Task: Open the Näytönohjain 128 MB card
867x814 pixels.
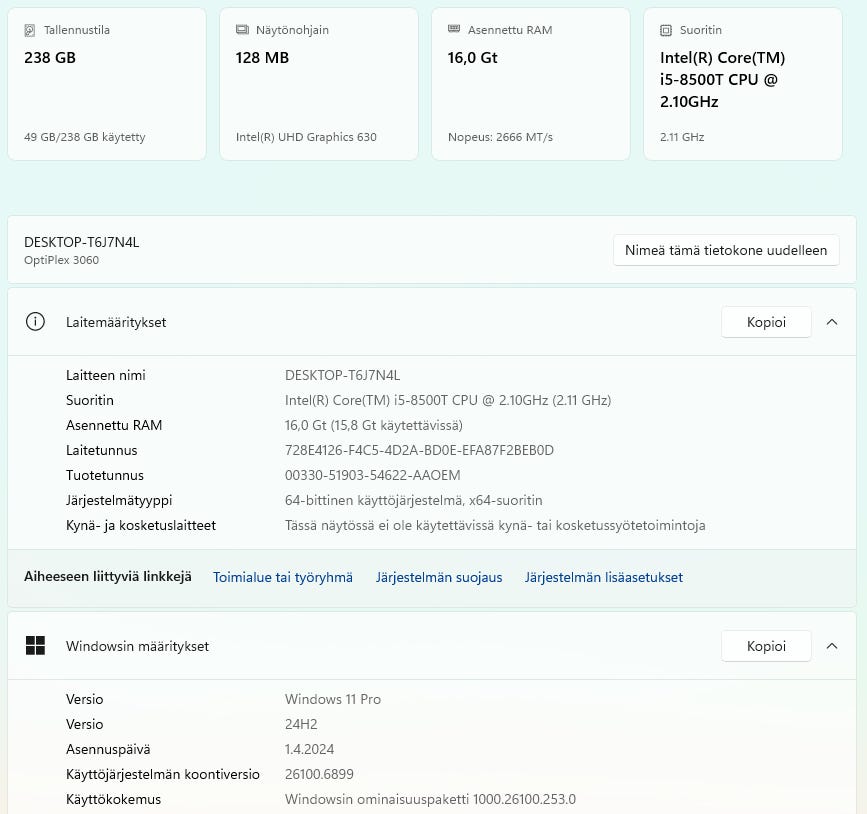Action: click(x=318, y=84)
